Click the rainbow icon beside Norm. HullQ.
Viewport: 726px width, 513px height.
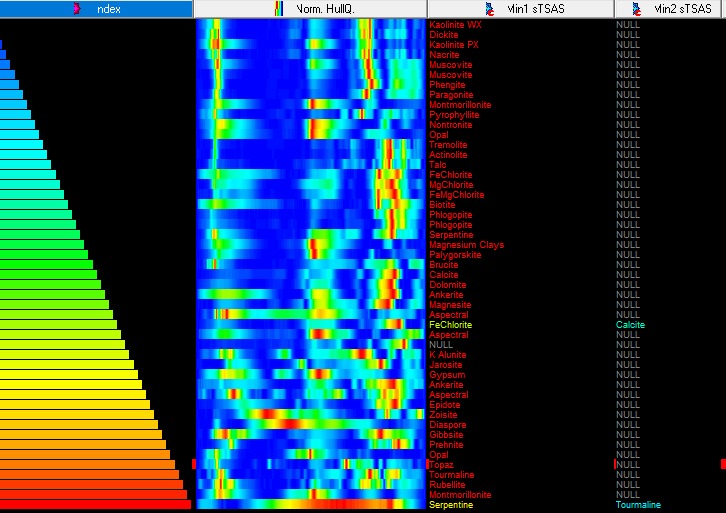[279, 8]
